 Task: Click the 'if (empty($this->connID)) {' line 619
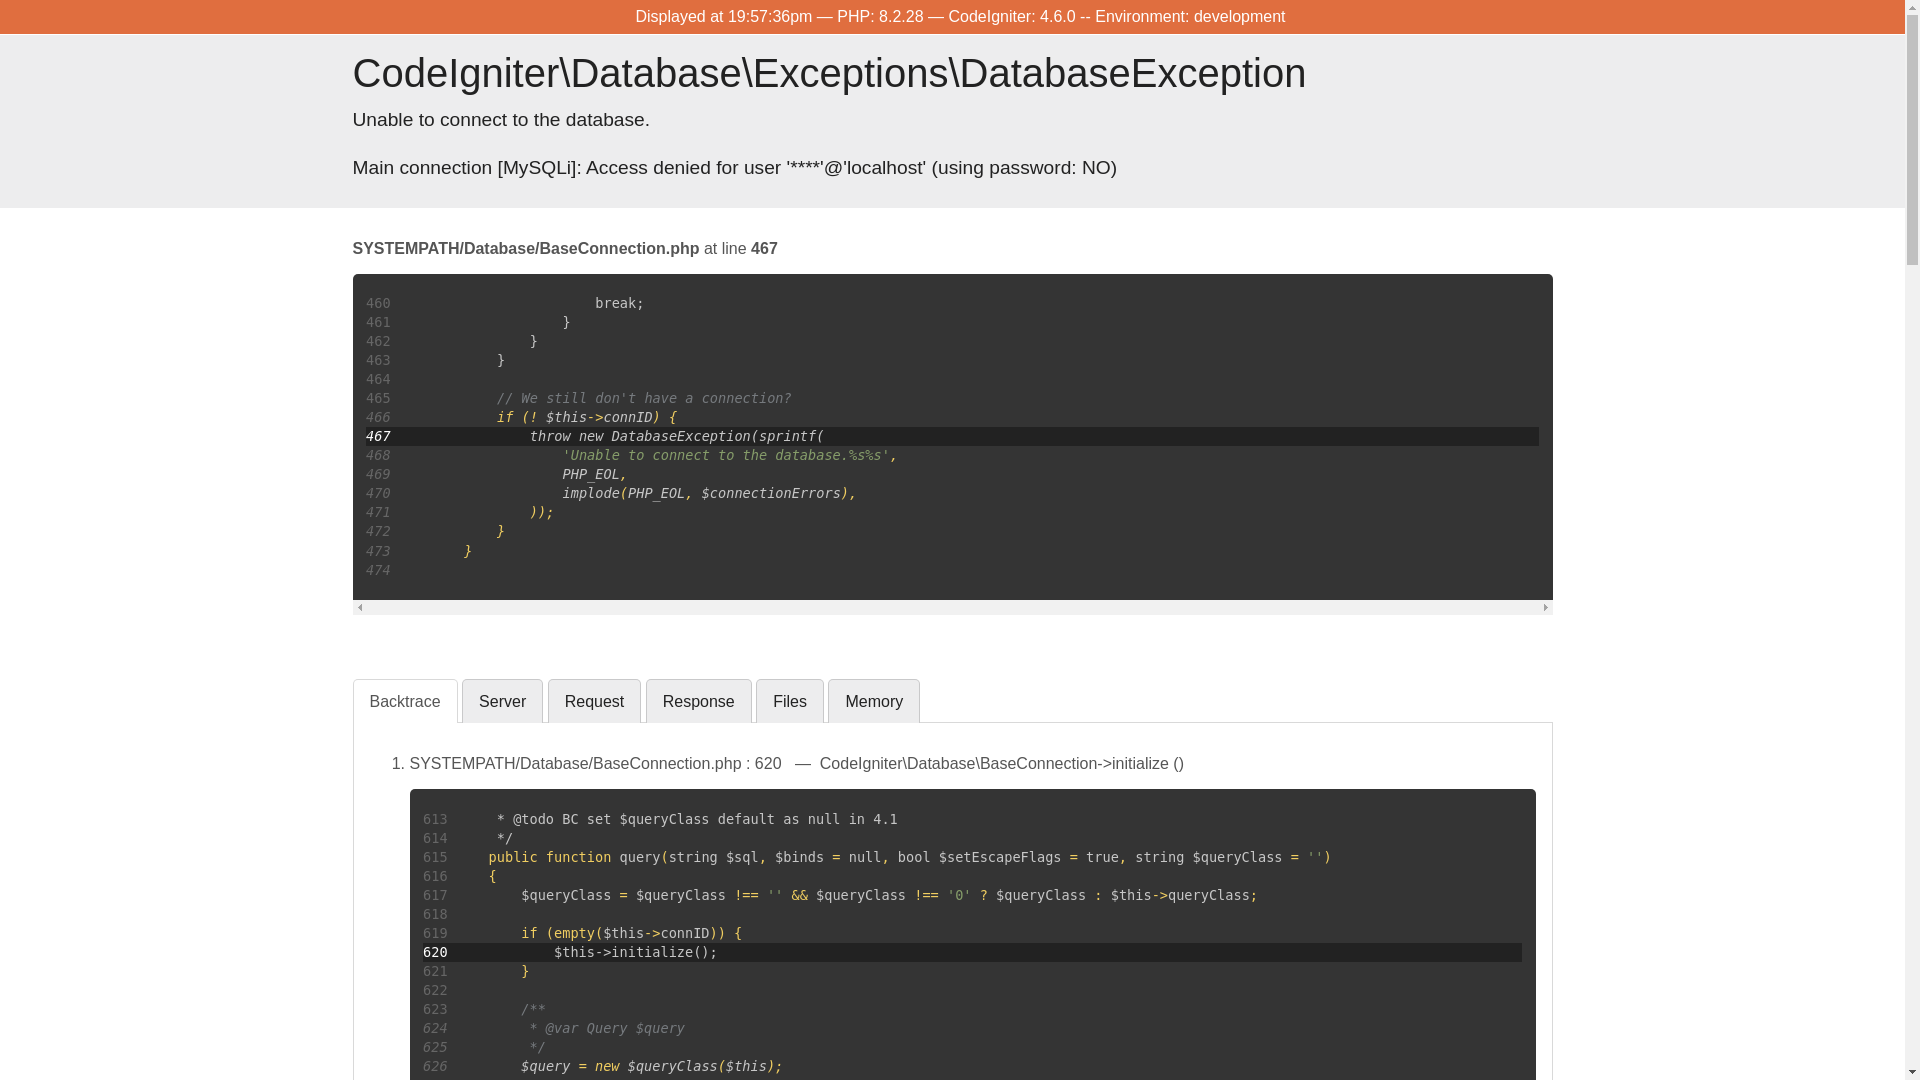631,933
